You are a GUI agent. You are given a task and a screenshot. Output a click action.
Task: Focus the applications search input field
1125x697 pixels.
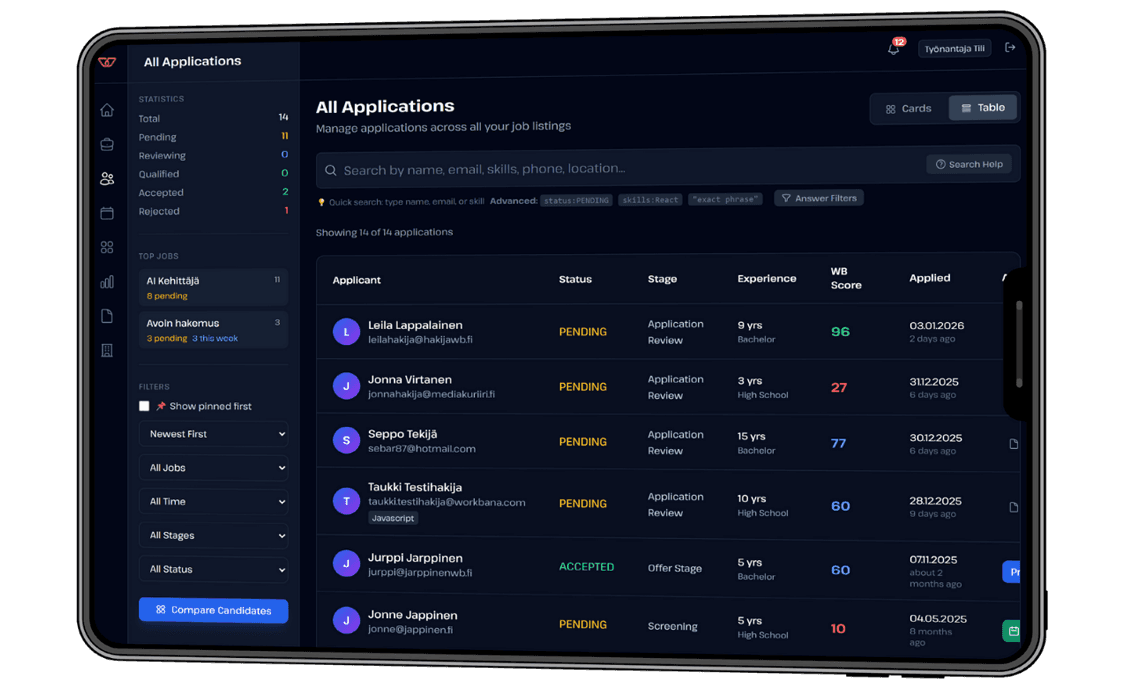coord(620,170)
